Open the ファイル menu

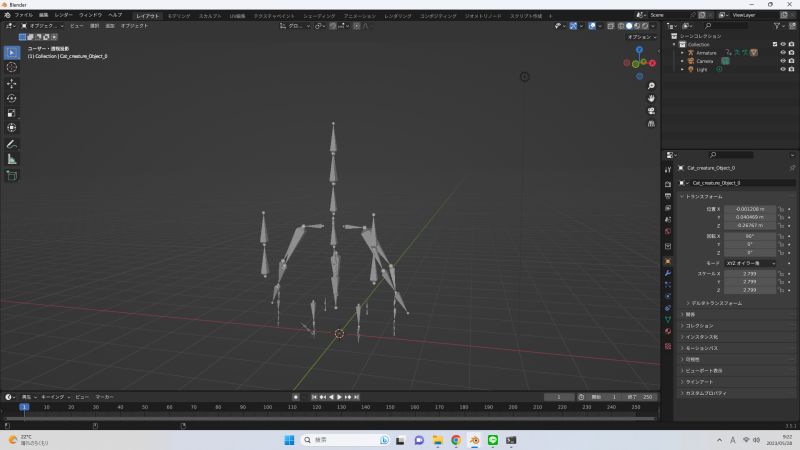23,15
